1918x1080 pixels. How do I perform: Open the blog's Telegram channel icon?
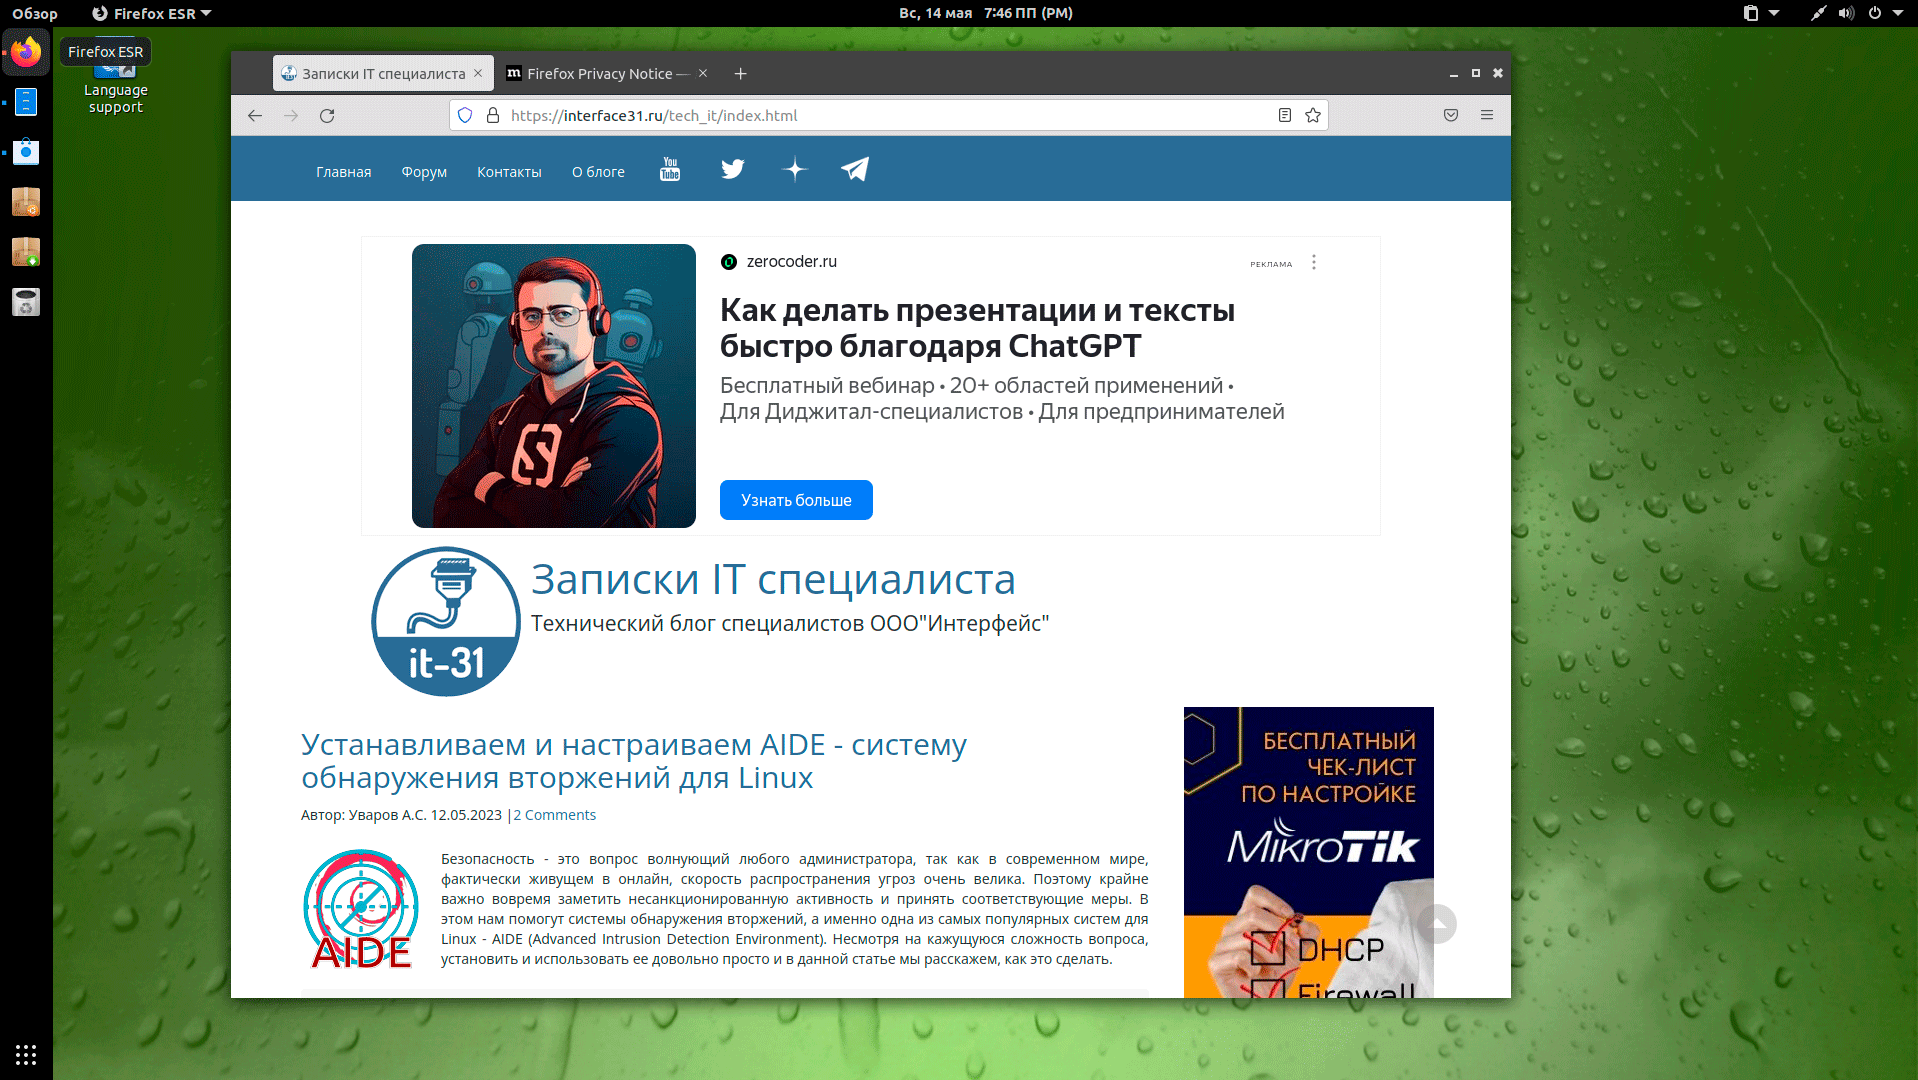[x=855, y=169]
